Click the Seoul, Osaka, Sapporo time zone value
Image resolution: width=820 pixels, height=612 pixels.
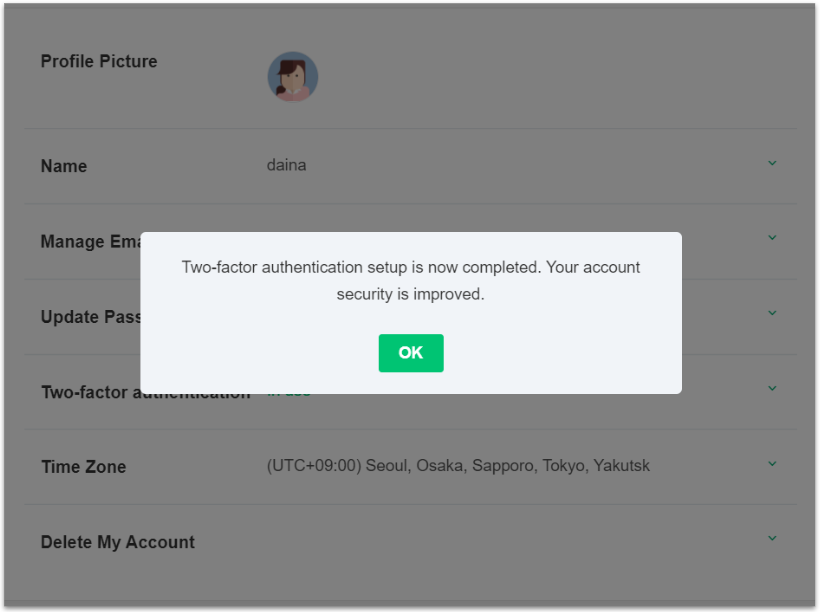458,466
